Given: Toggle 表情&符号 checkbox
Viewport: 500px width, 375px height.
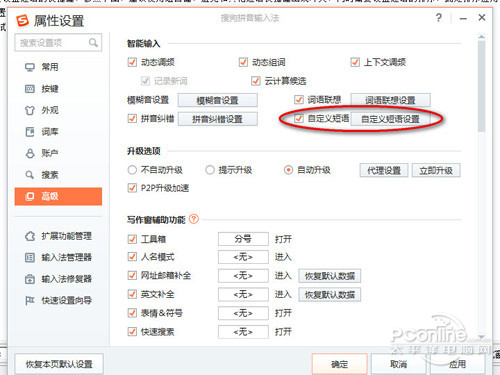Looking at the screenshot, I should tap(132, 313).
